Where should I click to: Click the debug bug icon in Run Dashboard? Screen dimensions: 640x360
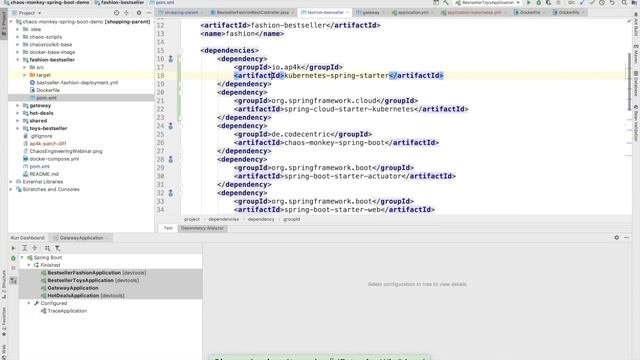(x=13, y=258)
